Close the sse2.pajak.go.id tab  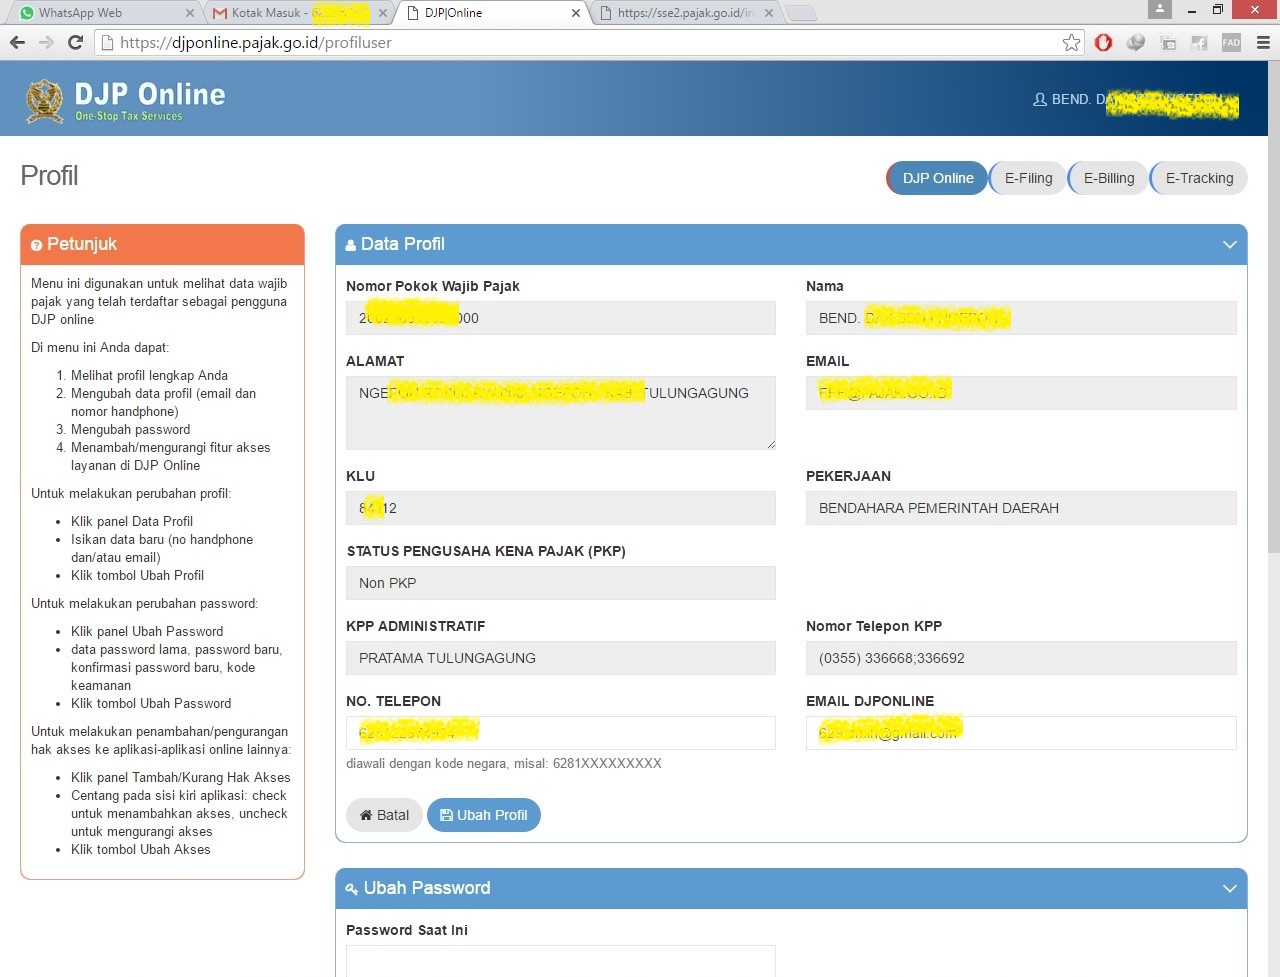pos(769,13)
